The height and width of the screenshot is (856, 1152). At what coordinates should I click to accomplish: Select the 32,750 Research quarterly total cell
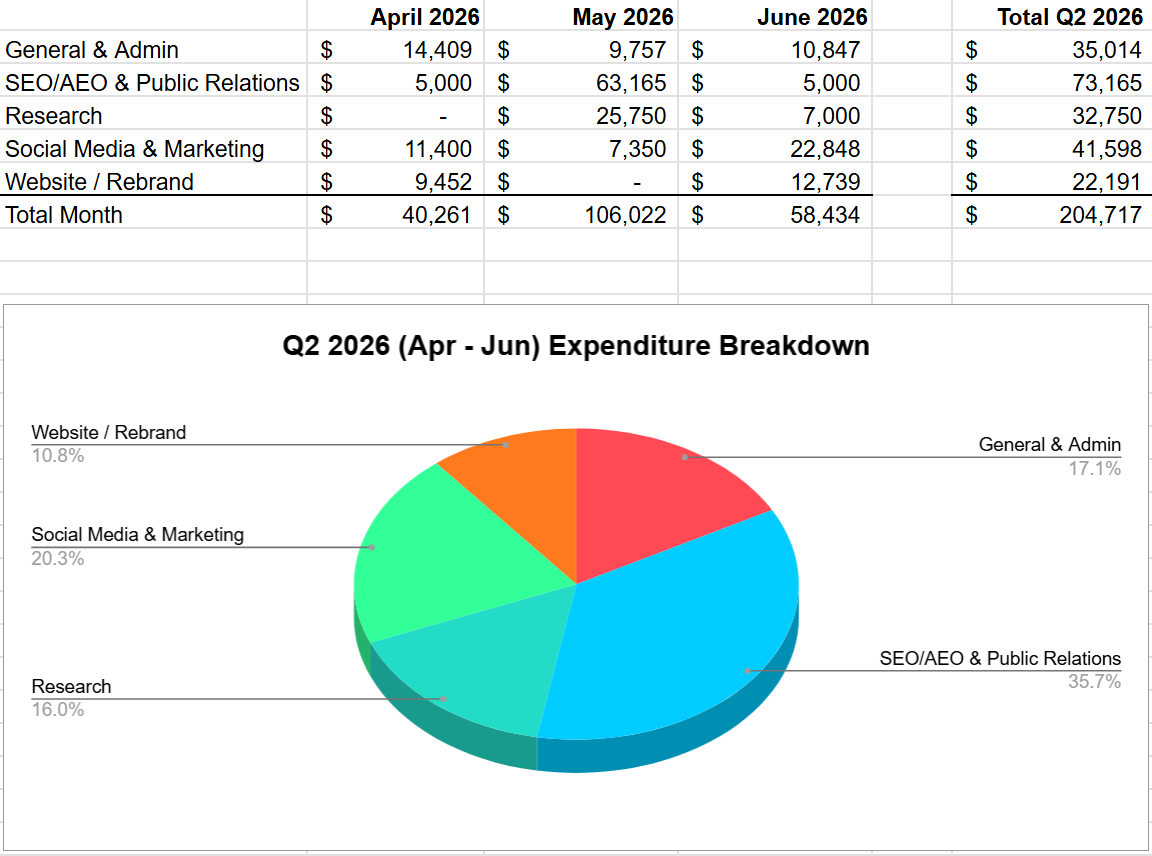point(1052,115)
